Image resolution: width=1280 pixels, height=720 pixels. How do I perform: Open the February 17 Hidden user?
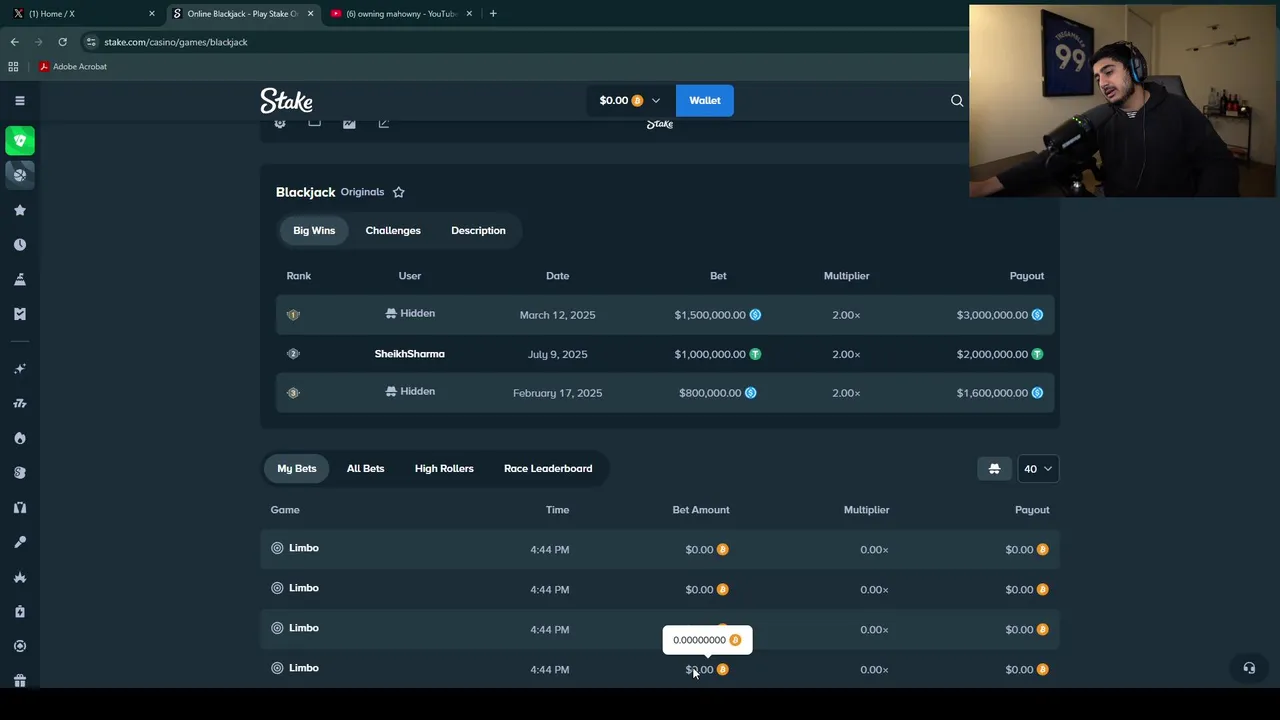(x=410, y=392)
